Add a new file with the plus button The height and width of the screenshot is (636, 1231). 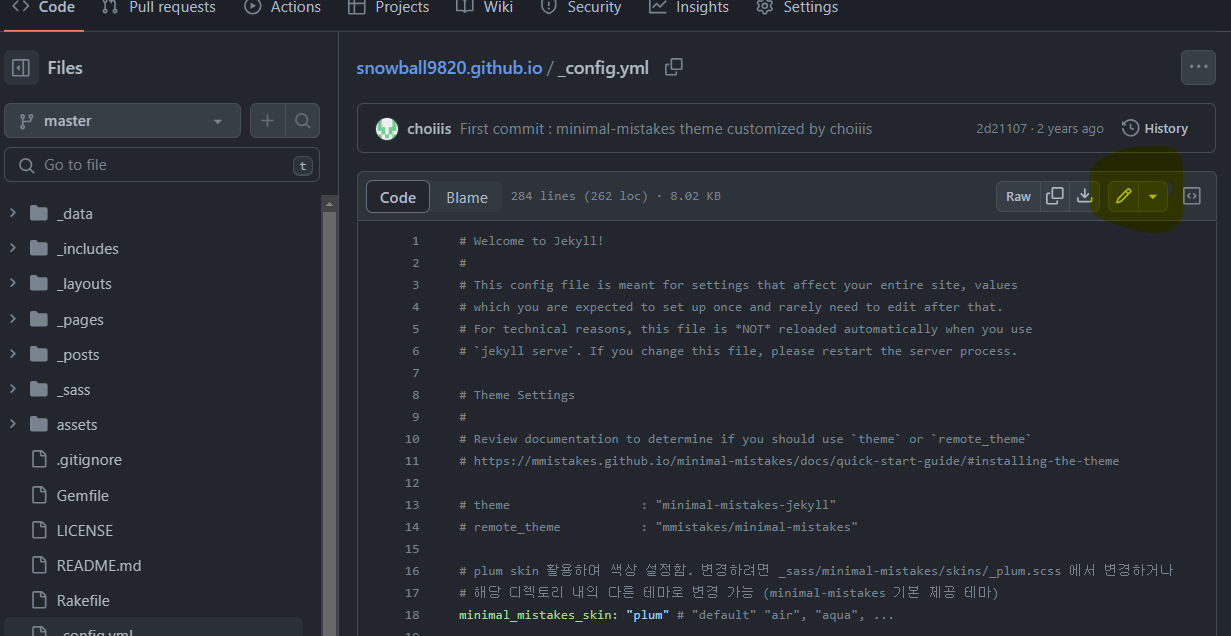coord(267,121)
